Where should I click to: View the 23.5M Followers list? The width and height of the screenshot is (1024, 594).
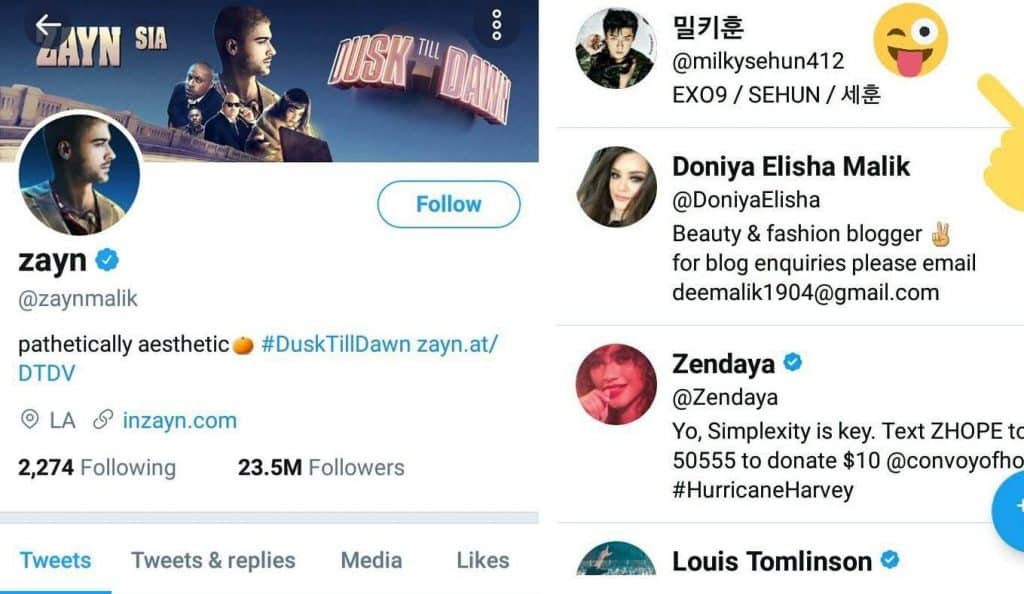pyautogui.click(x=321, y=467)
